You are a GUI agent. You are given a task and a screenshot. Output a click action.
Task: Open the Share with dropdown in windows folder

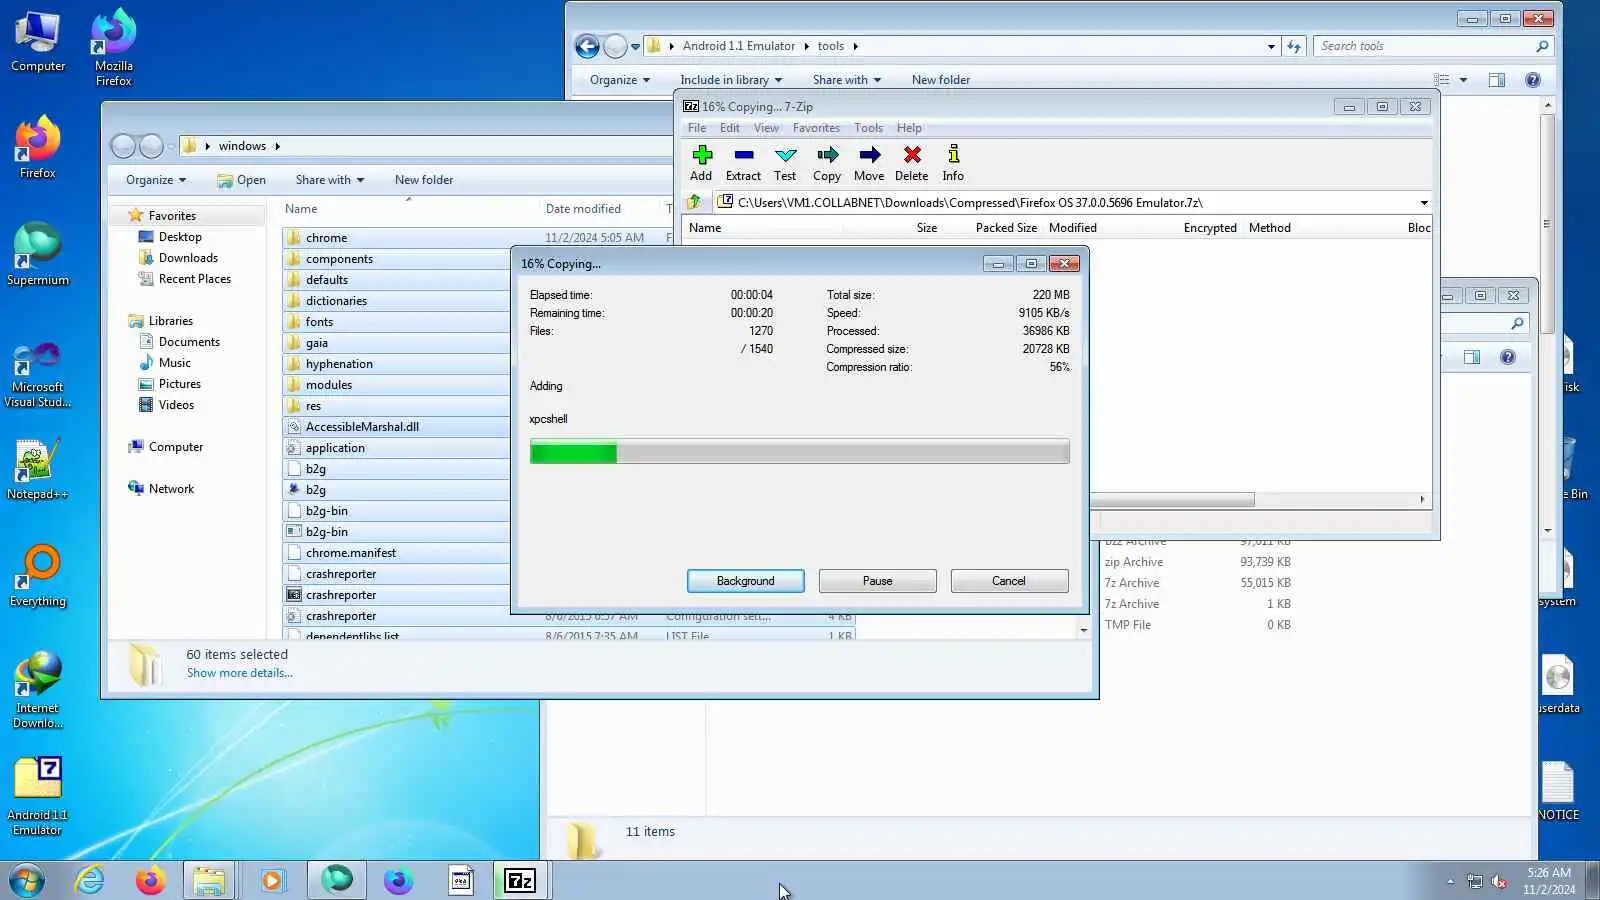point(329,180)
